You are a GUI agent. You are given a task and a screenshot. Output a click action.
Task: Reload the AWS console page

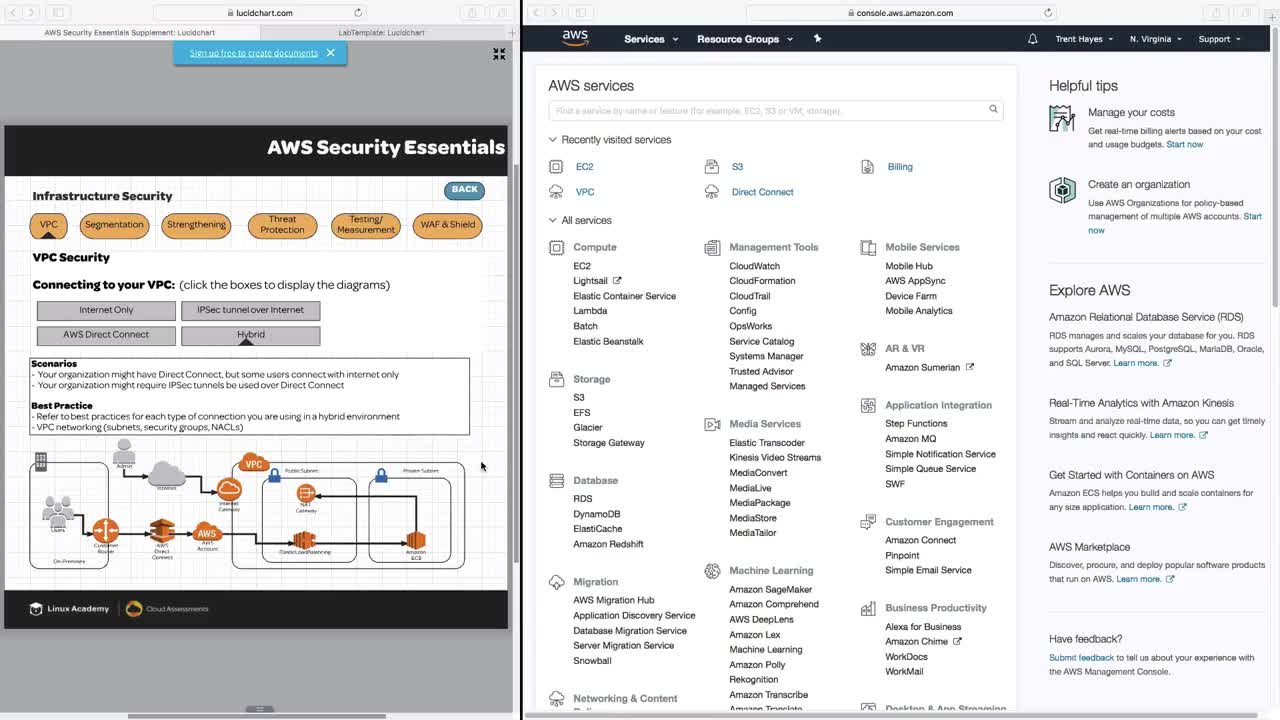(x=1048, y=13)
